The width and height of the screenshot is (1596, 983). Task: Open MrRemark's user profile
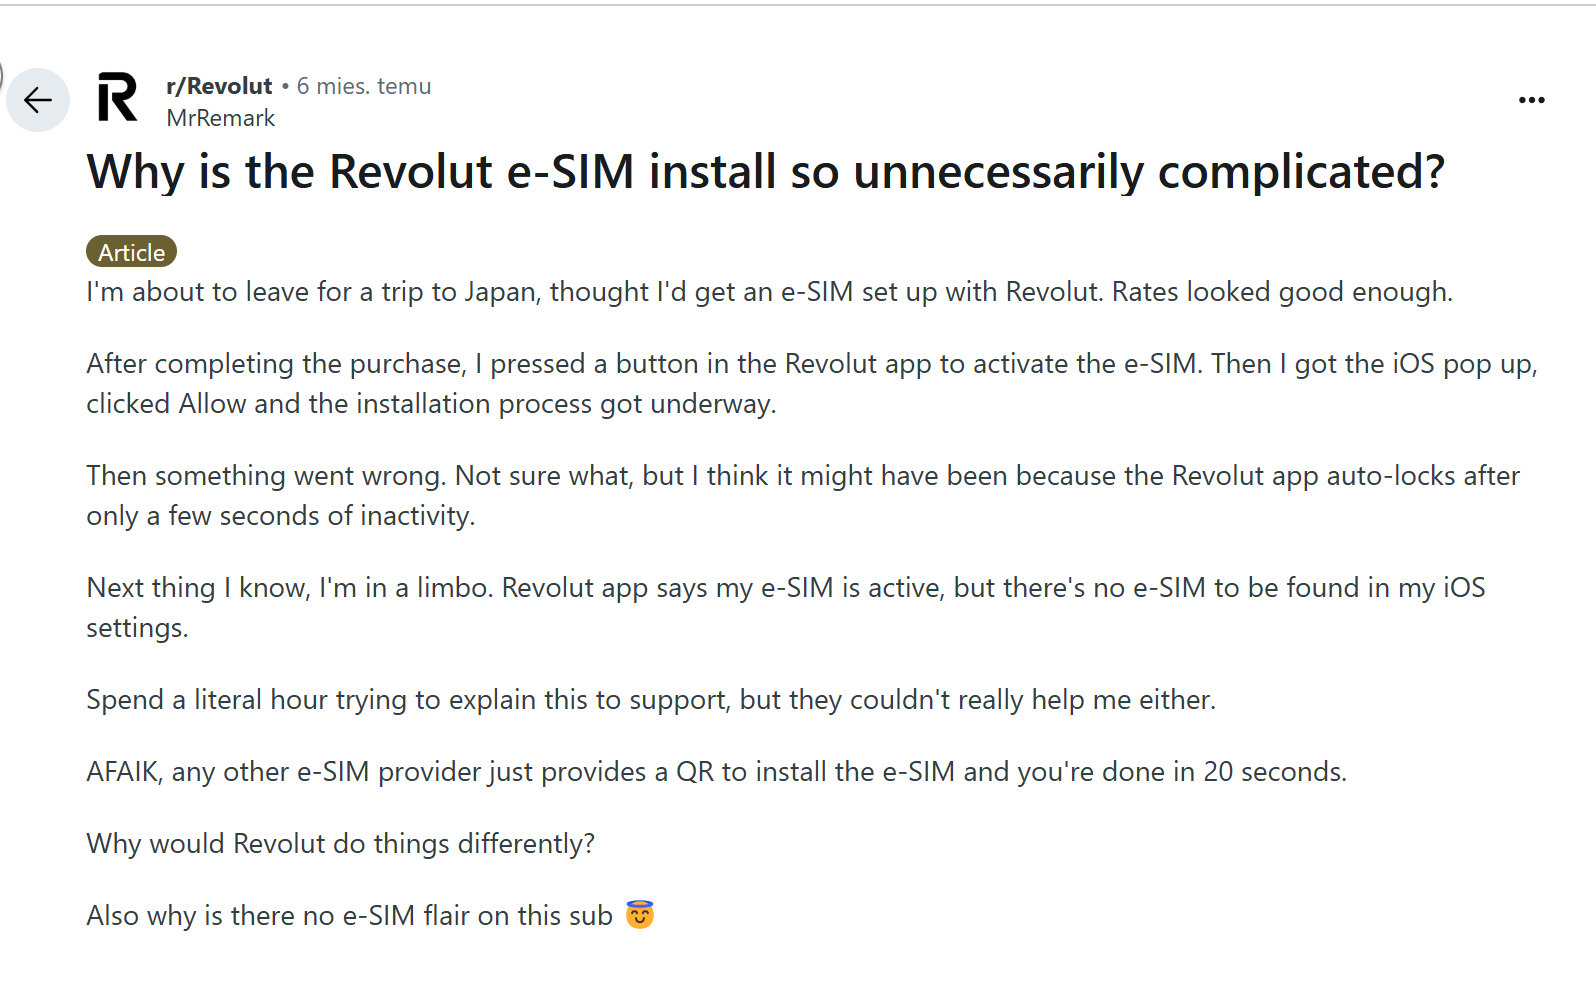220,118
